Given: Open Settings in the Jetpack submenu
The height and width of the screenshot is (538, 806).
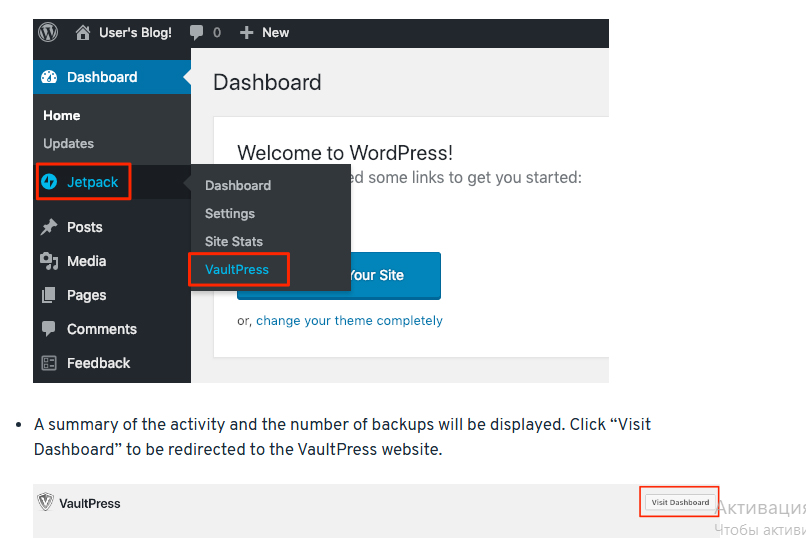Looking at the screenshot, I should click(230, 213).
